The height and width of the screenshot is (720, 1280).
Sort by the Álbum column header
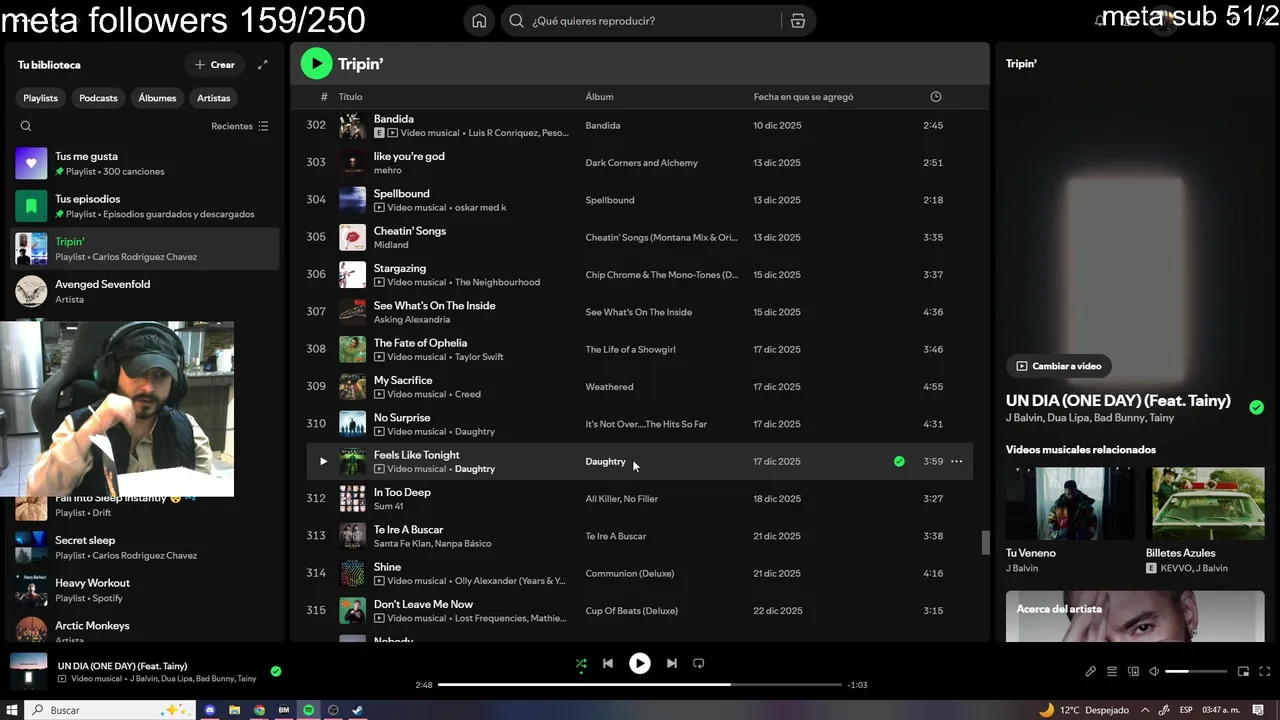(x=599, y=97)
